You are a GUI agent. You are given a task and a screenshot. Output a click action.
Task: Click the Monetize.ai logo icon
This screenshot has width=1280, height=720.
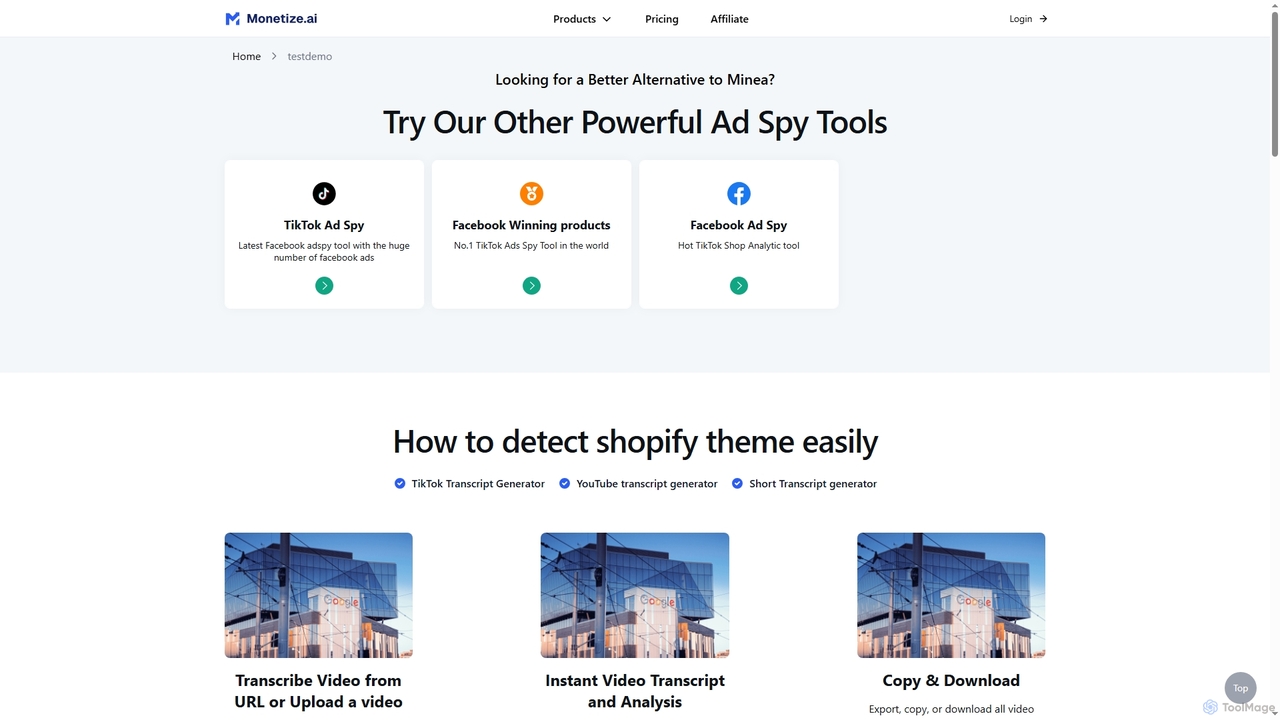[232, 19]
